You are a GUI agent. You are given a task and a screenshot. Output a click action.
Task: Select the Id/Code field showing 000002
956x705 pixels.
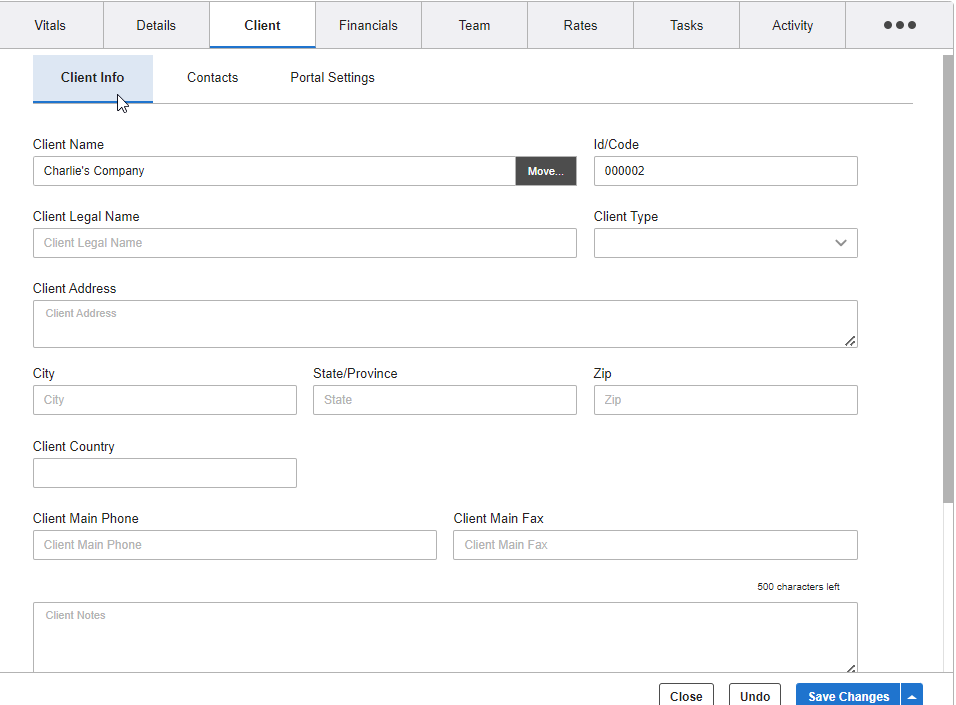[x=725, y=171]
